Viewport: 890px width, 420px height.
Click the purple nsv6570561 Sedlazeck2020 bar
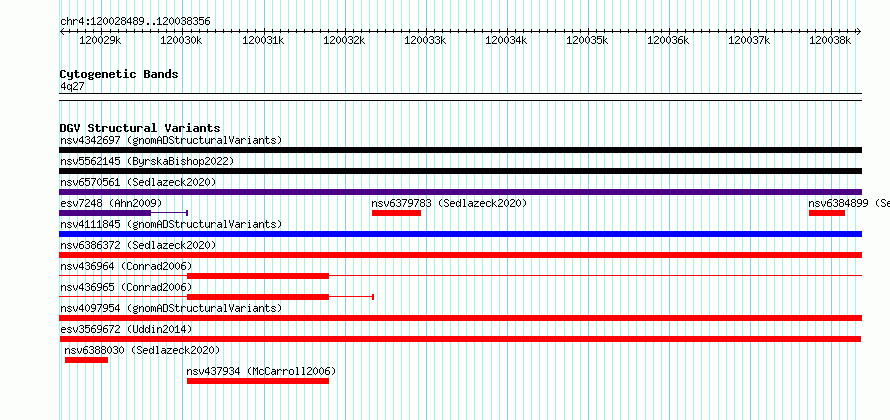tap(460, 192)
